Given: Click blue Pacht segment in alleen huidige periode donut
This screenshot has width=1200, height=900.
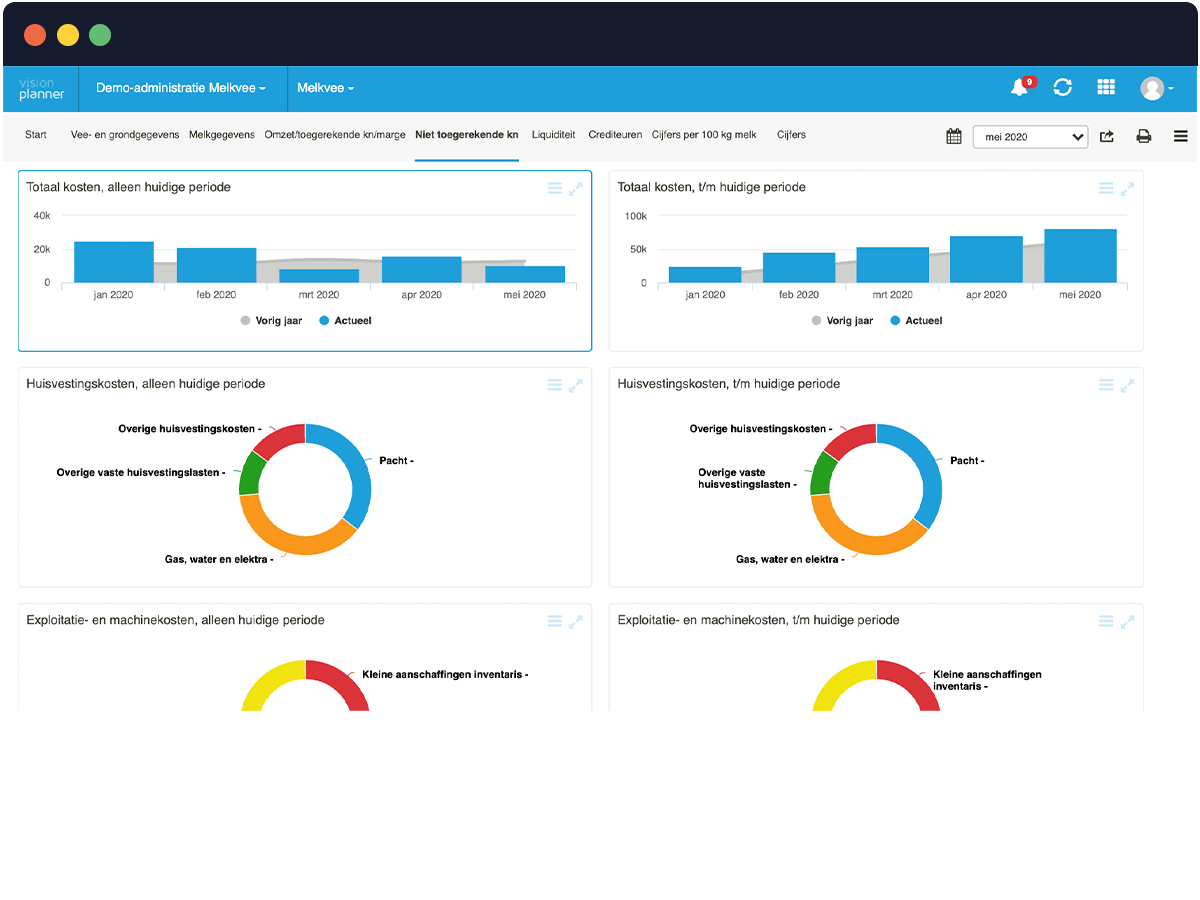Looking at the screenshot, I should coord(359,468).
